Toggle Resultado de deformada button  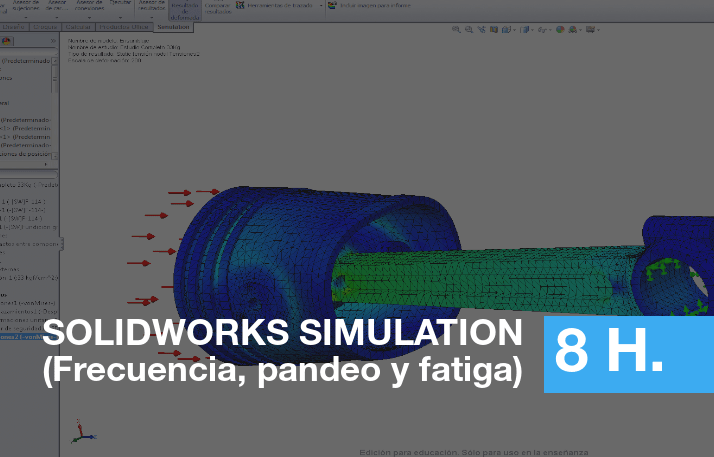[185, 10]
